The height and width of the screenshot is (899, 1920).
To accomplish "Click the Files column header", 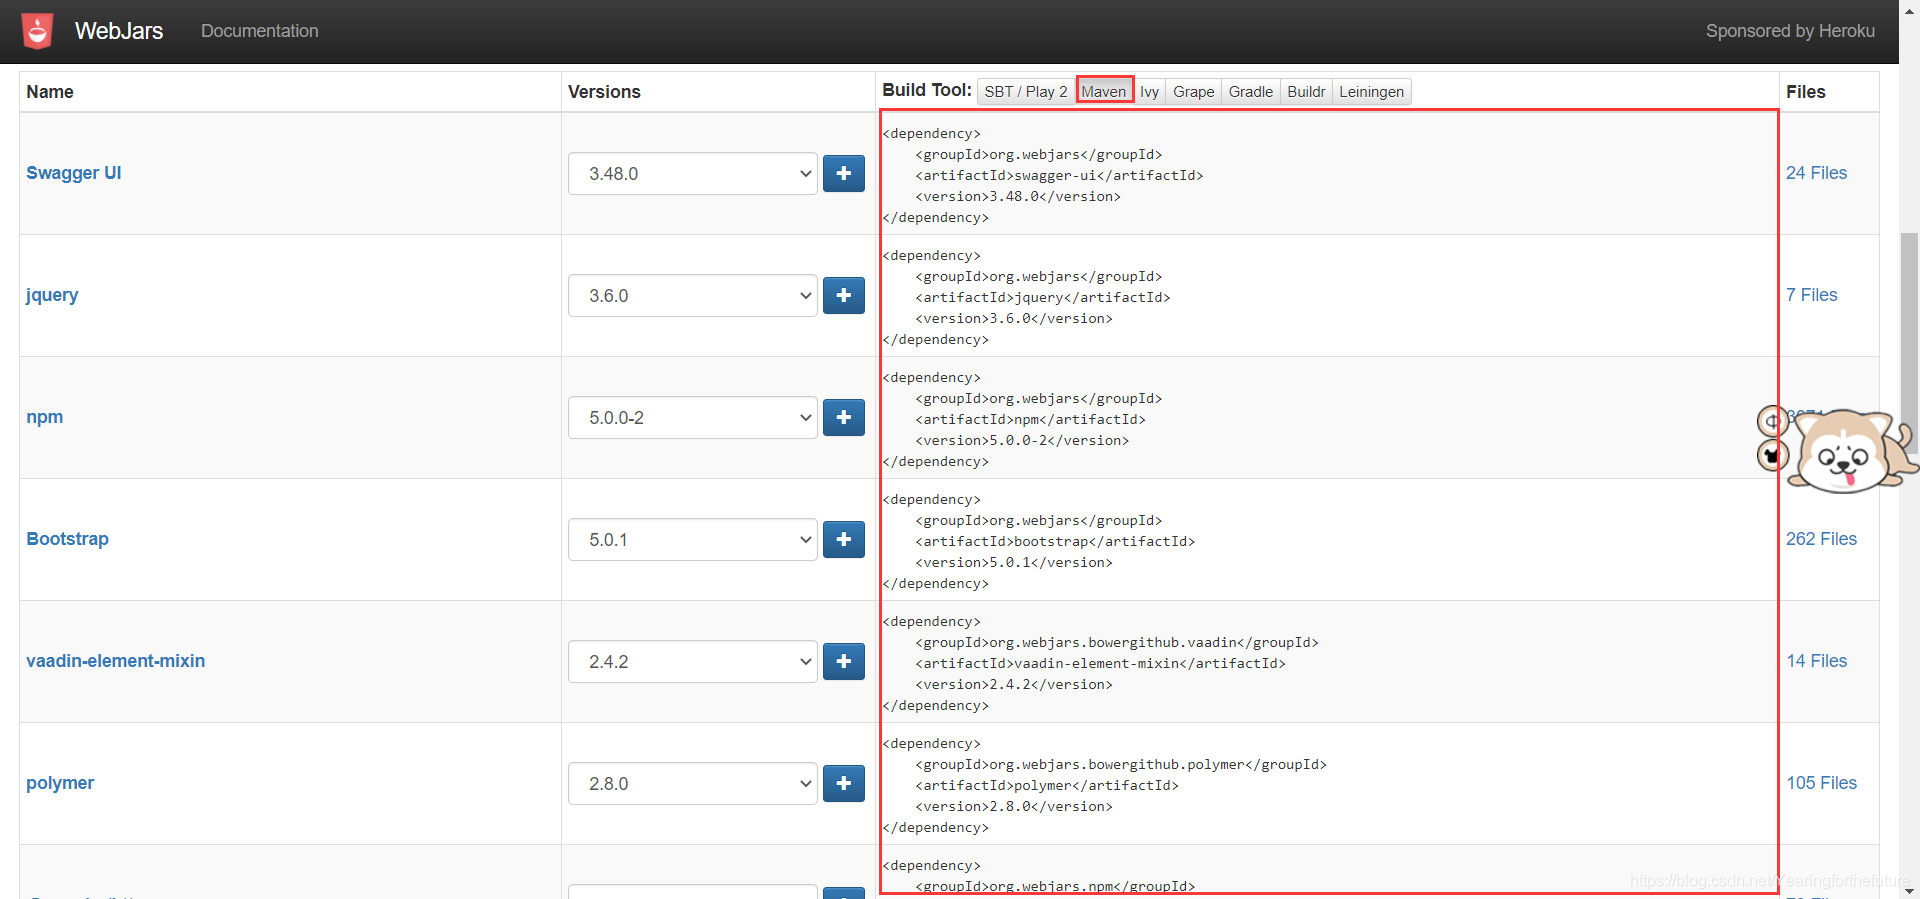I will coord(1806,92).
